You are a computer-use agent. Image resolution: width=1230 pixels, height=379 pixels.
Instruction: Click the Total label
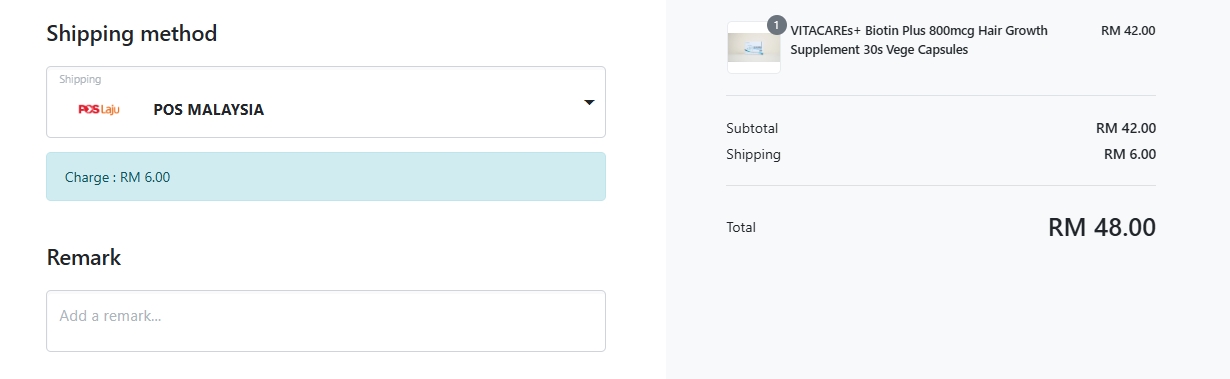click(741, 228)
